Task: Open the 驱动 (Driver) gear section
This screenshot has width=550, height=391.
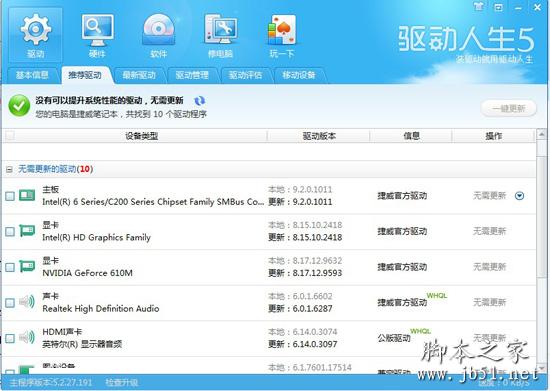Action: pos(35,35)
